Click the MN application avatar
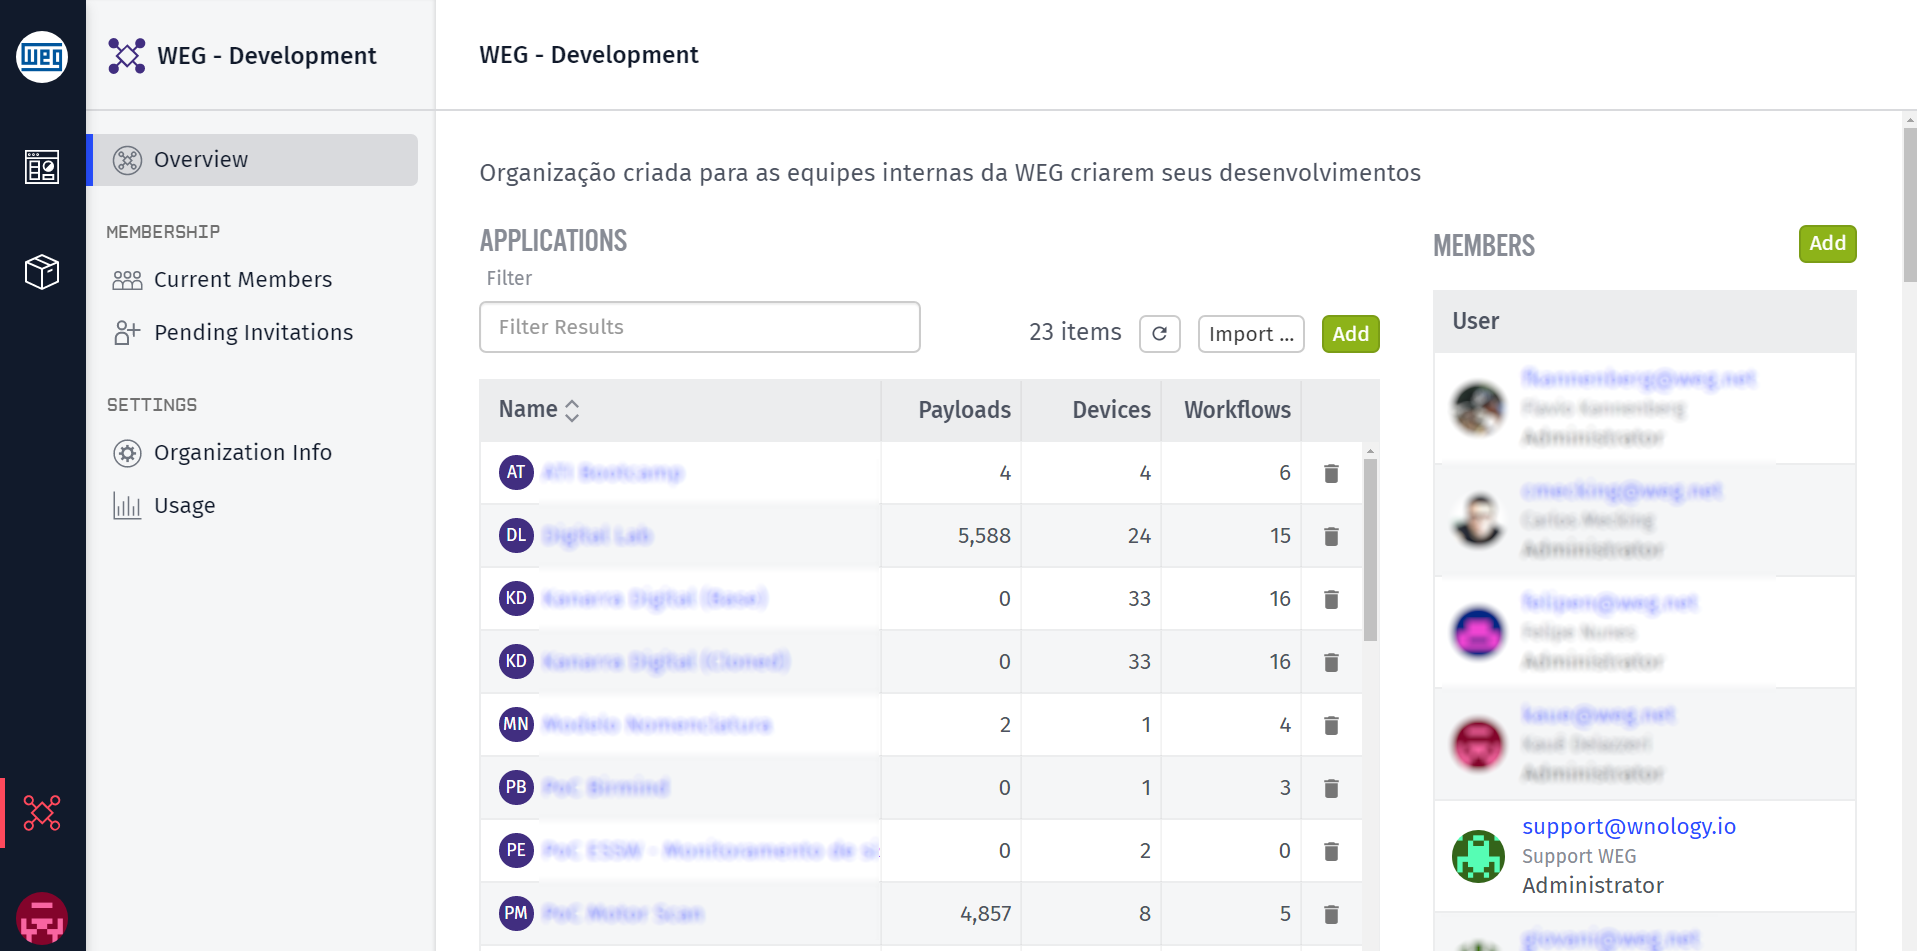1917x951 pixels. [x=516, y=724]
